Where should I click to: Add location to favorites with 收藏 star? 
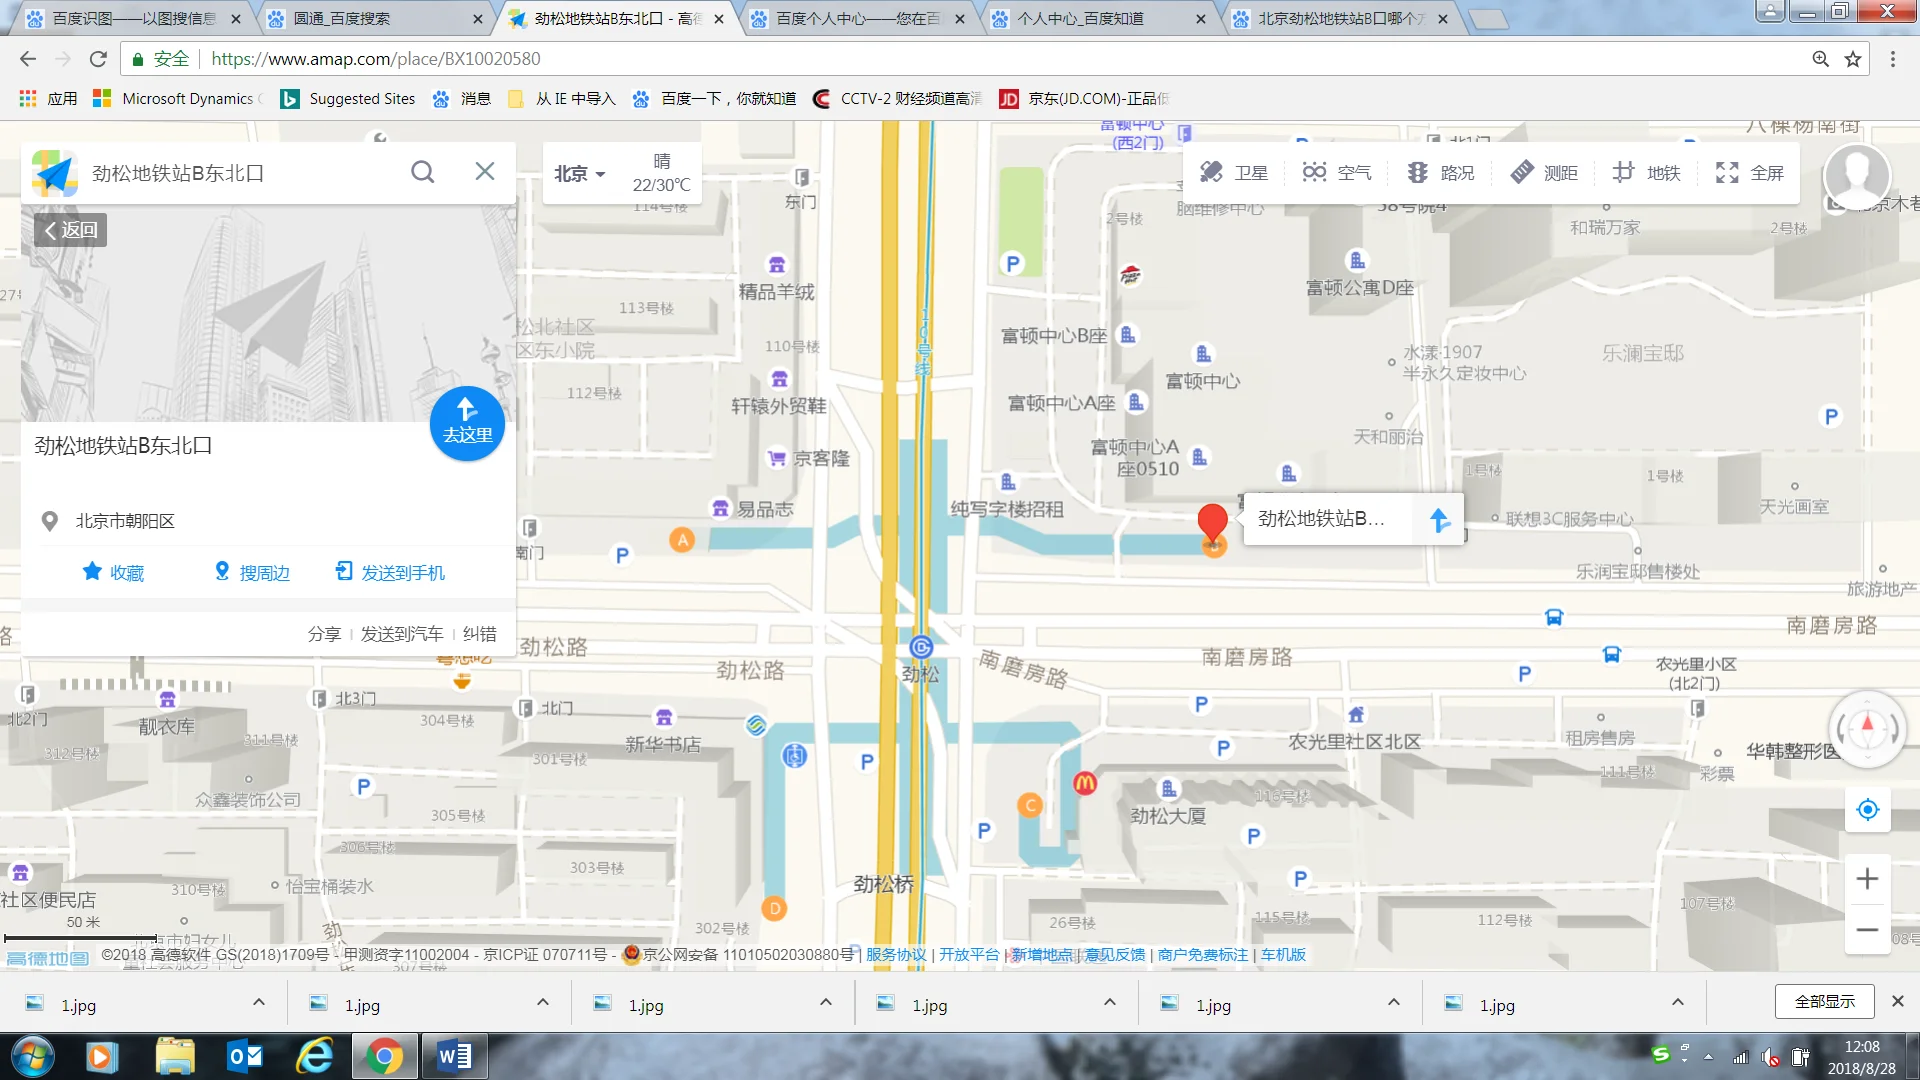pos(112,571)
